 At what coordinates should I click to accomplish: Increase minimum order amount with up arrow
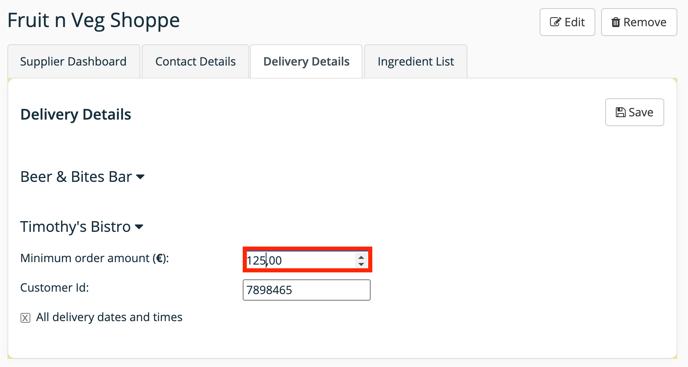click(x=361, y=257)
